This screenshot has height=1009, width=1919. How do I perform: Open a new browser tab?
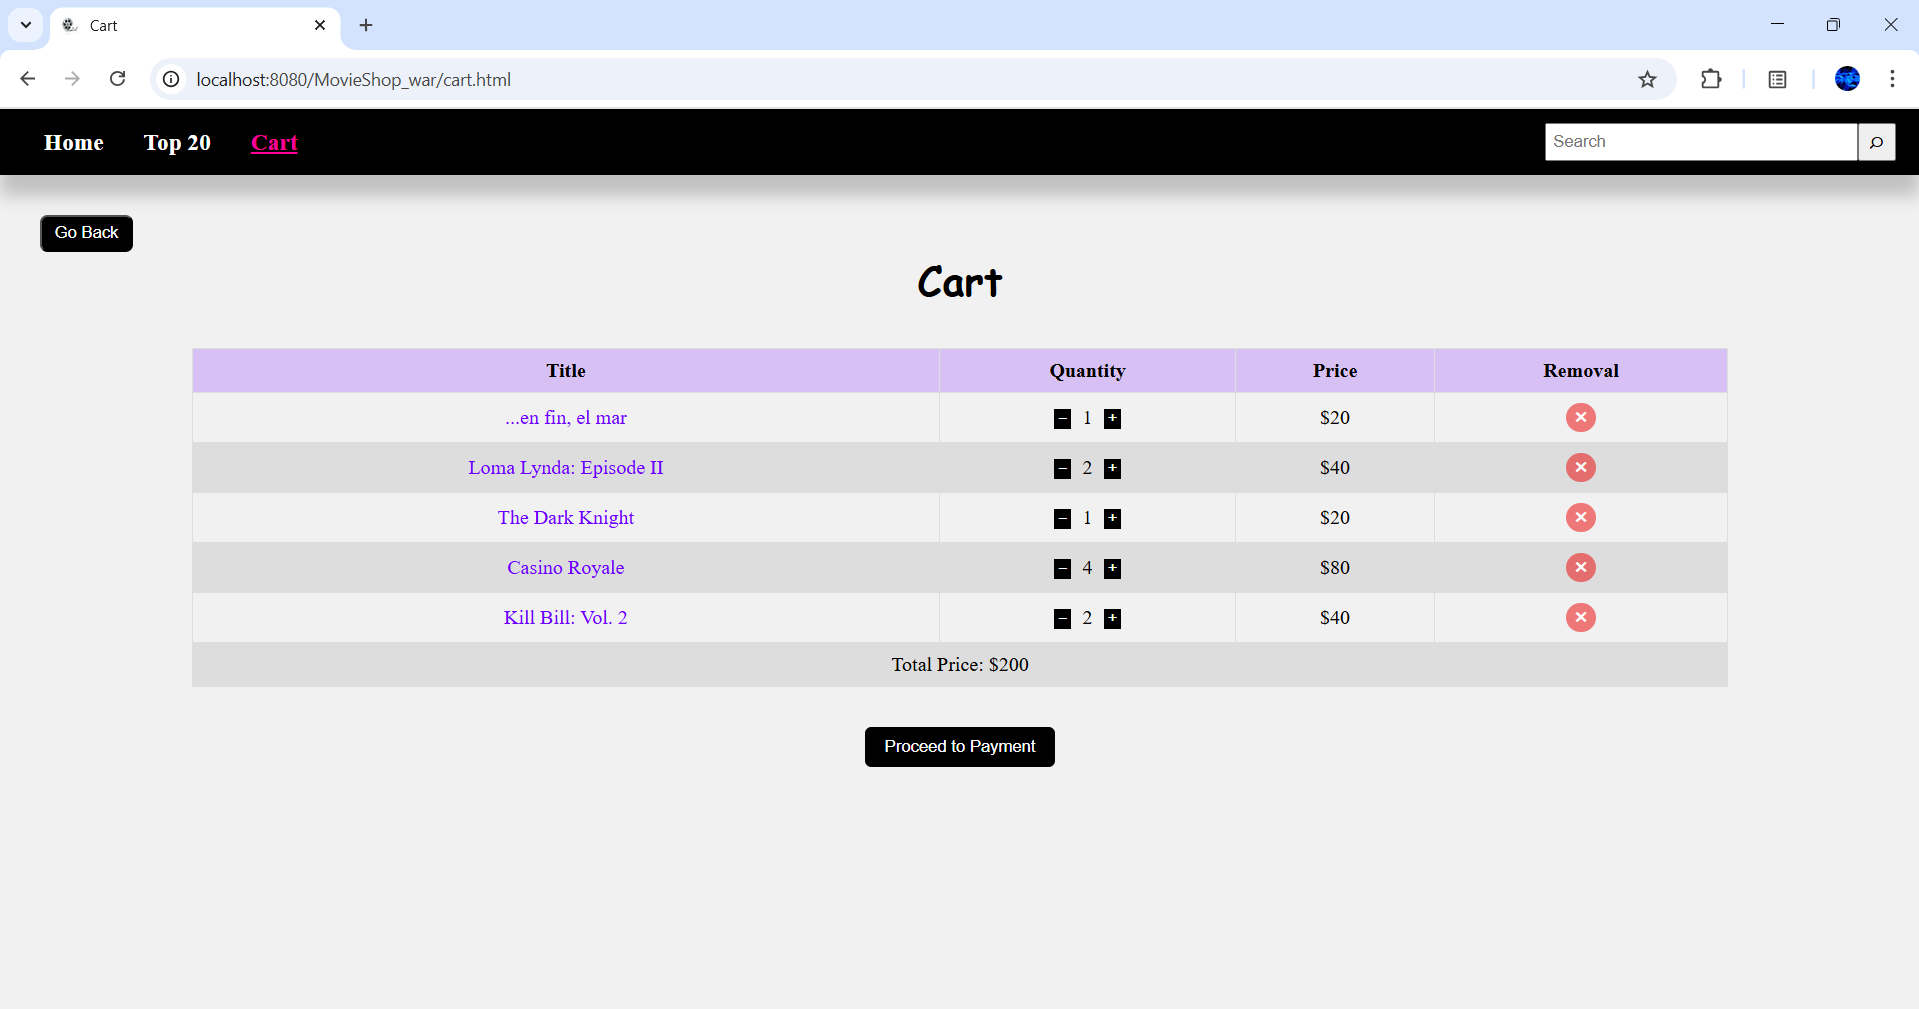click(366, 25)
